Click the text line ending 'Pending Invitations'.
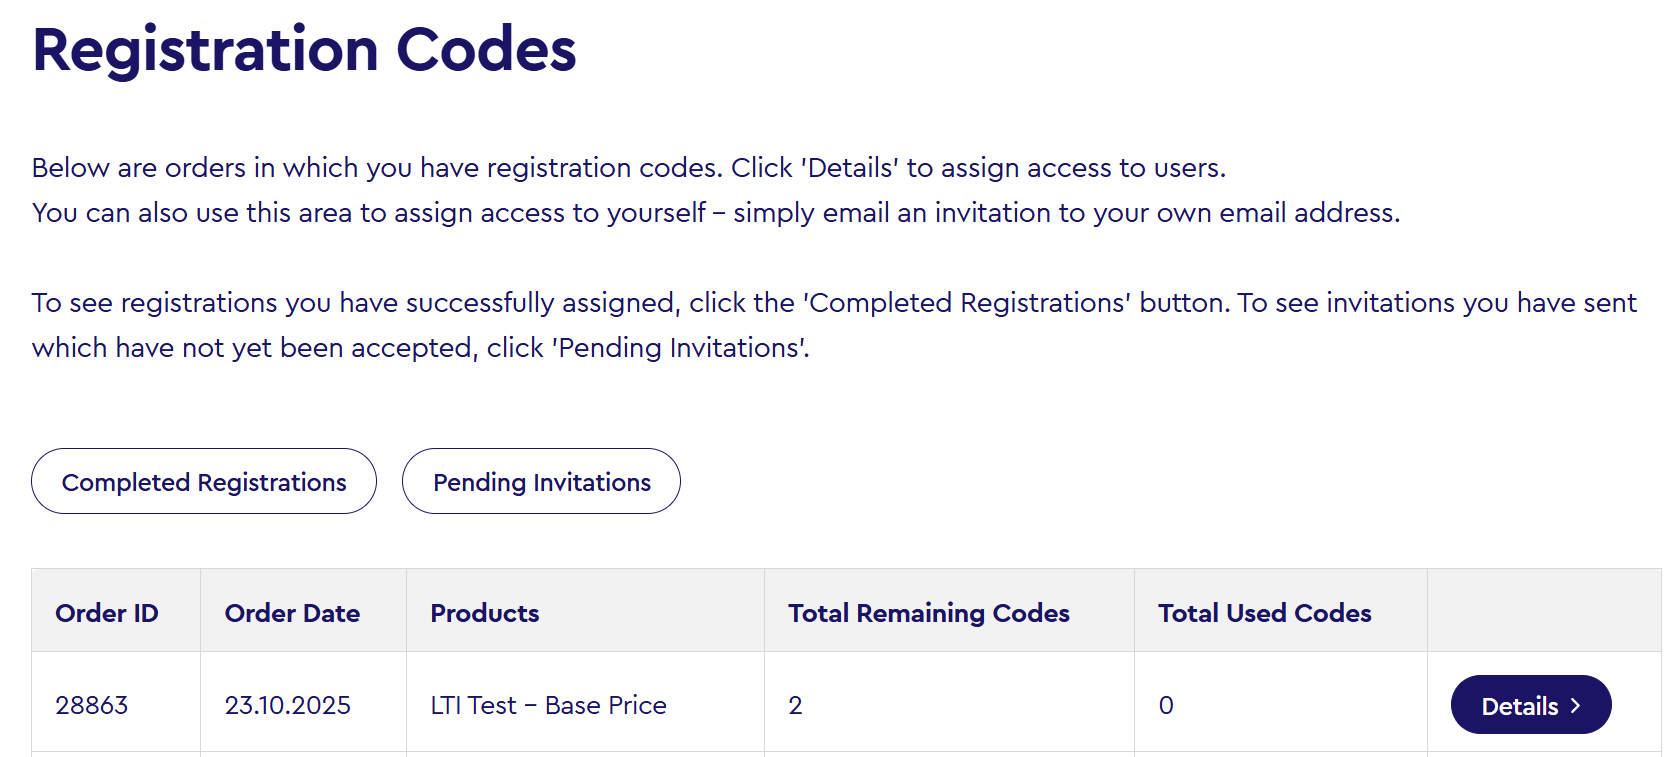This screenshot has height=757, width=1675. pyautogui.click(x=420, y=348)
